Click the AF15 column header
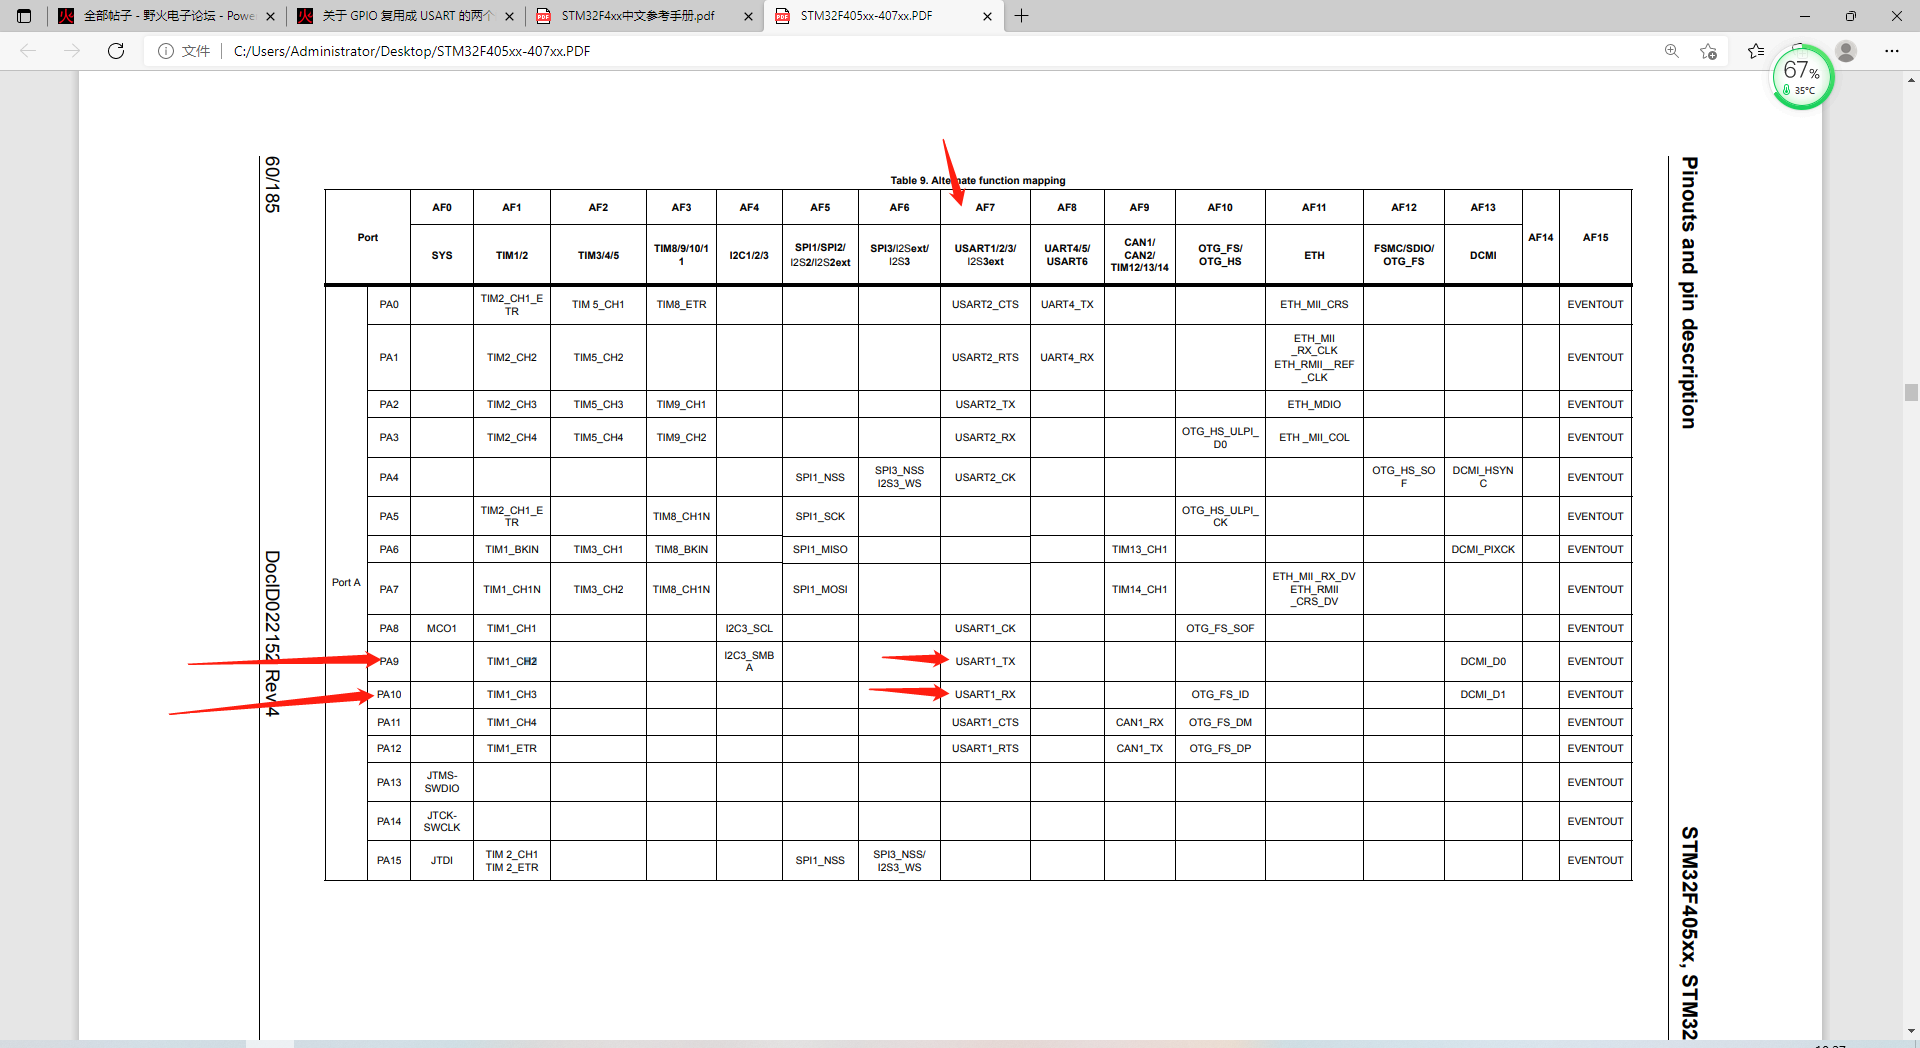 [x=1595, y=237]
